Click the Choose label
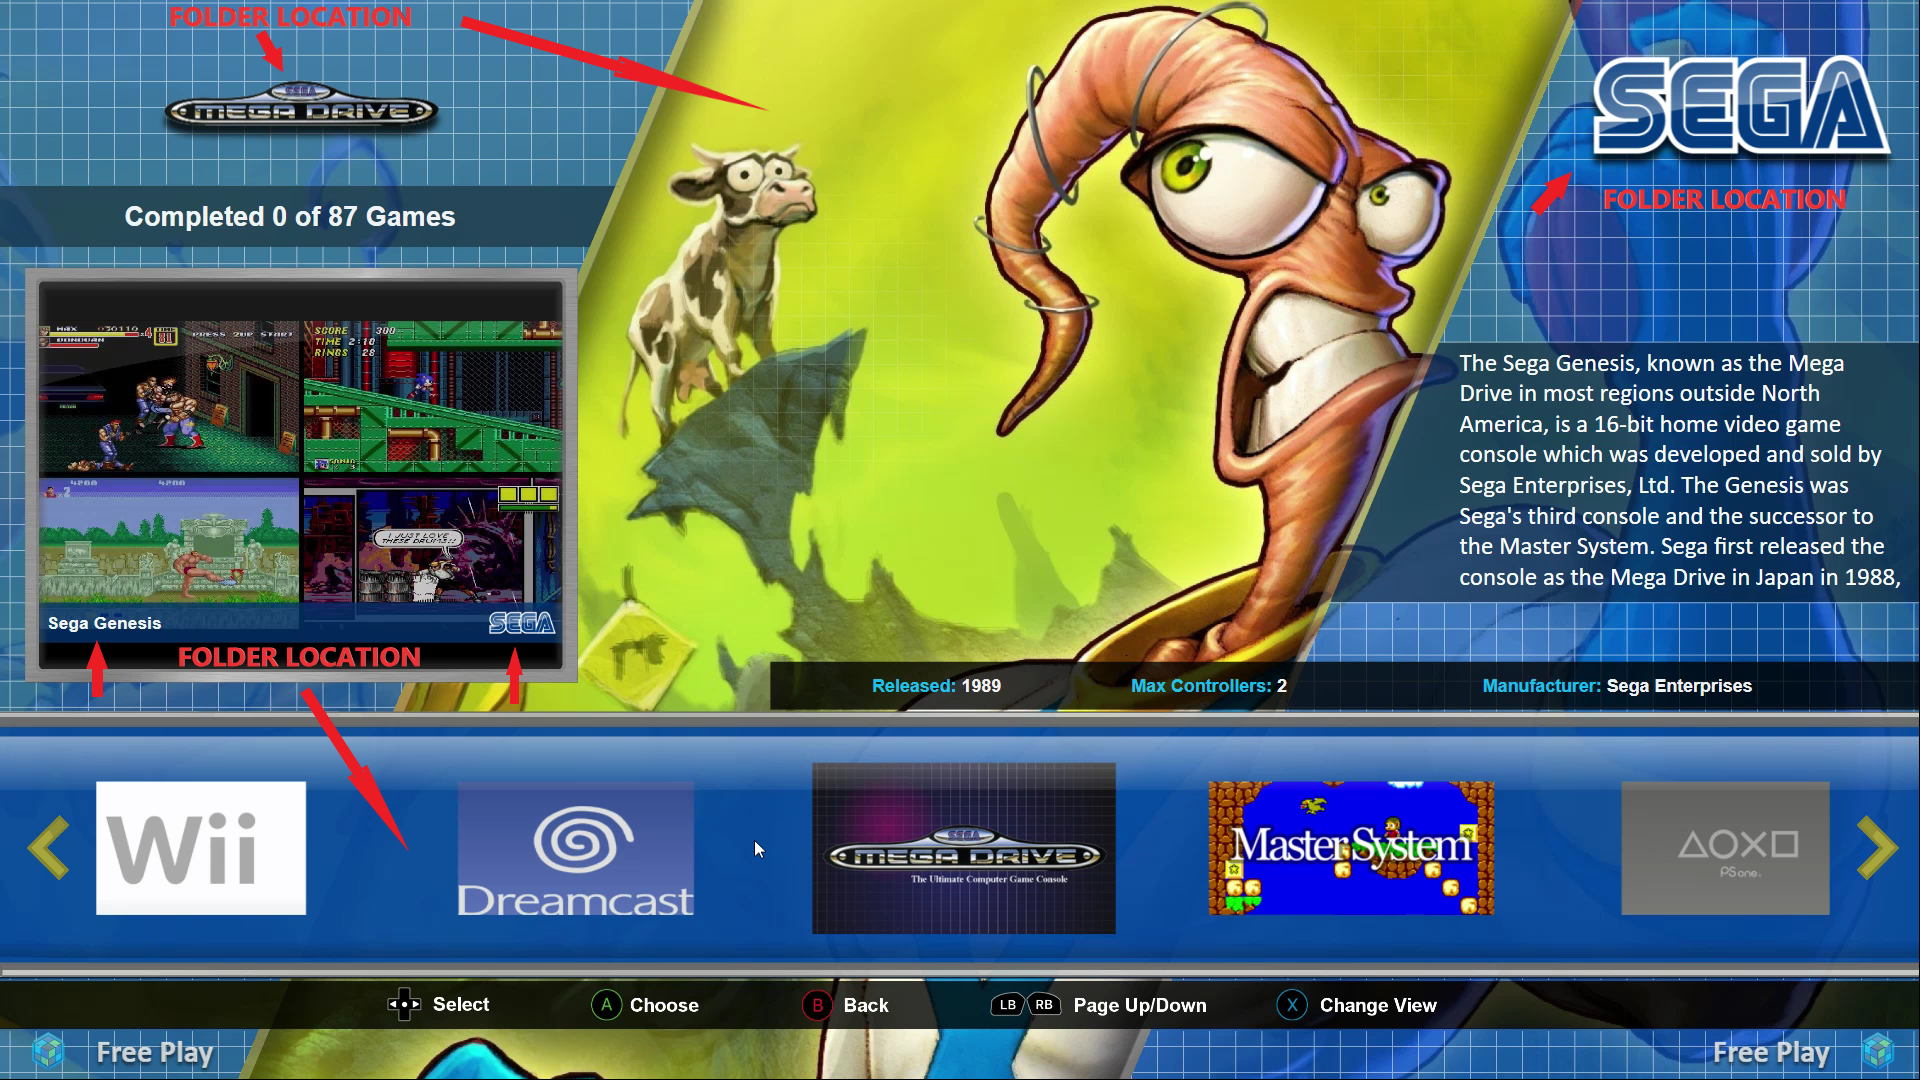Screen dimensions: 1920x1080 click(664, 1005)
